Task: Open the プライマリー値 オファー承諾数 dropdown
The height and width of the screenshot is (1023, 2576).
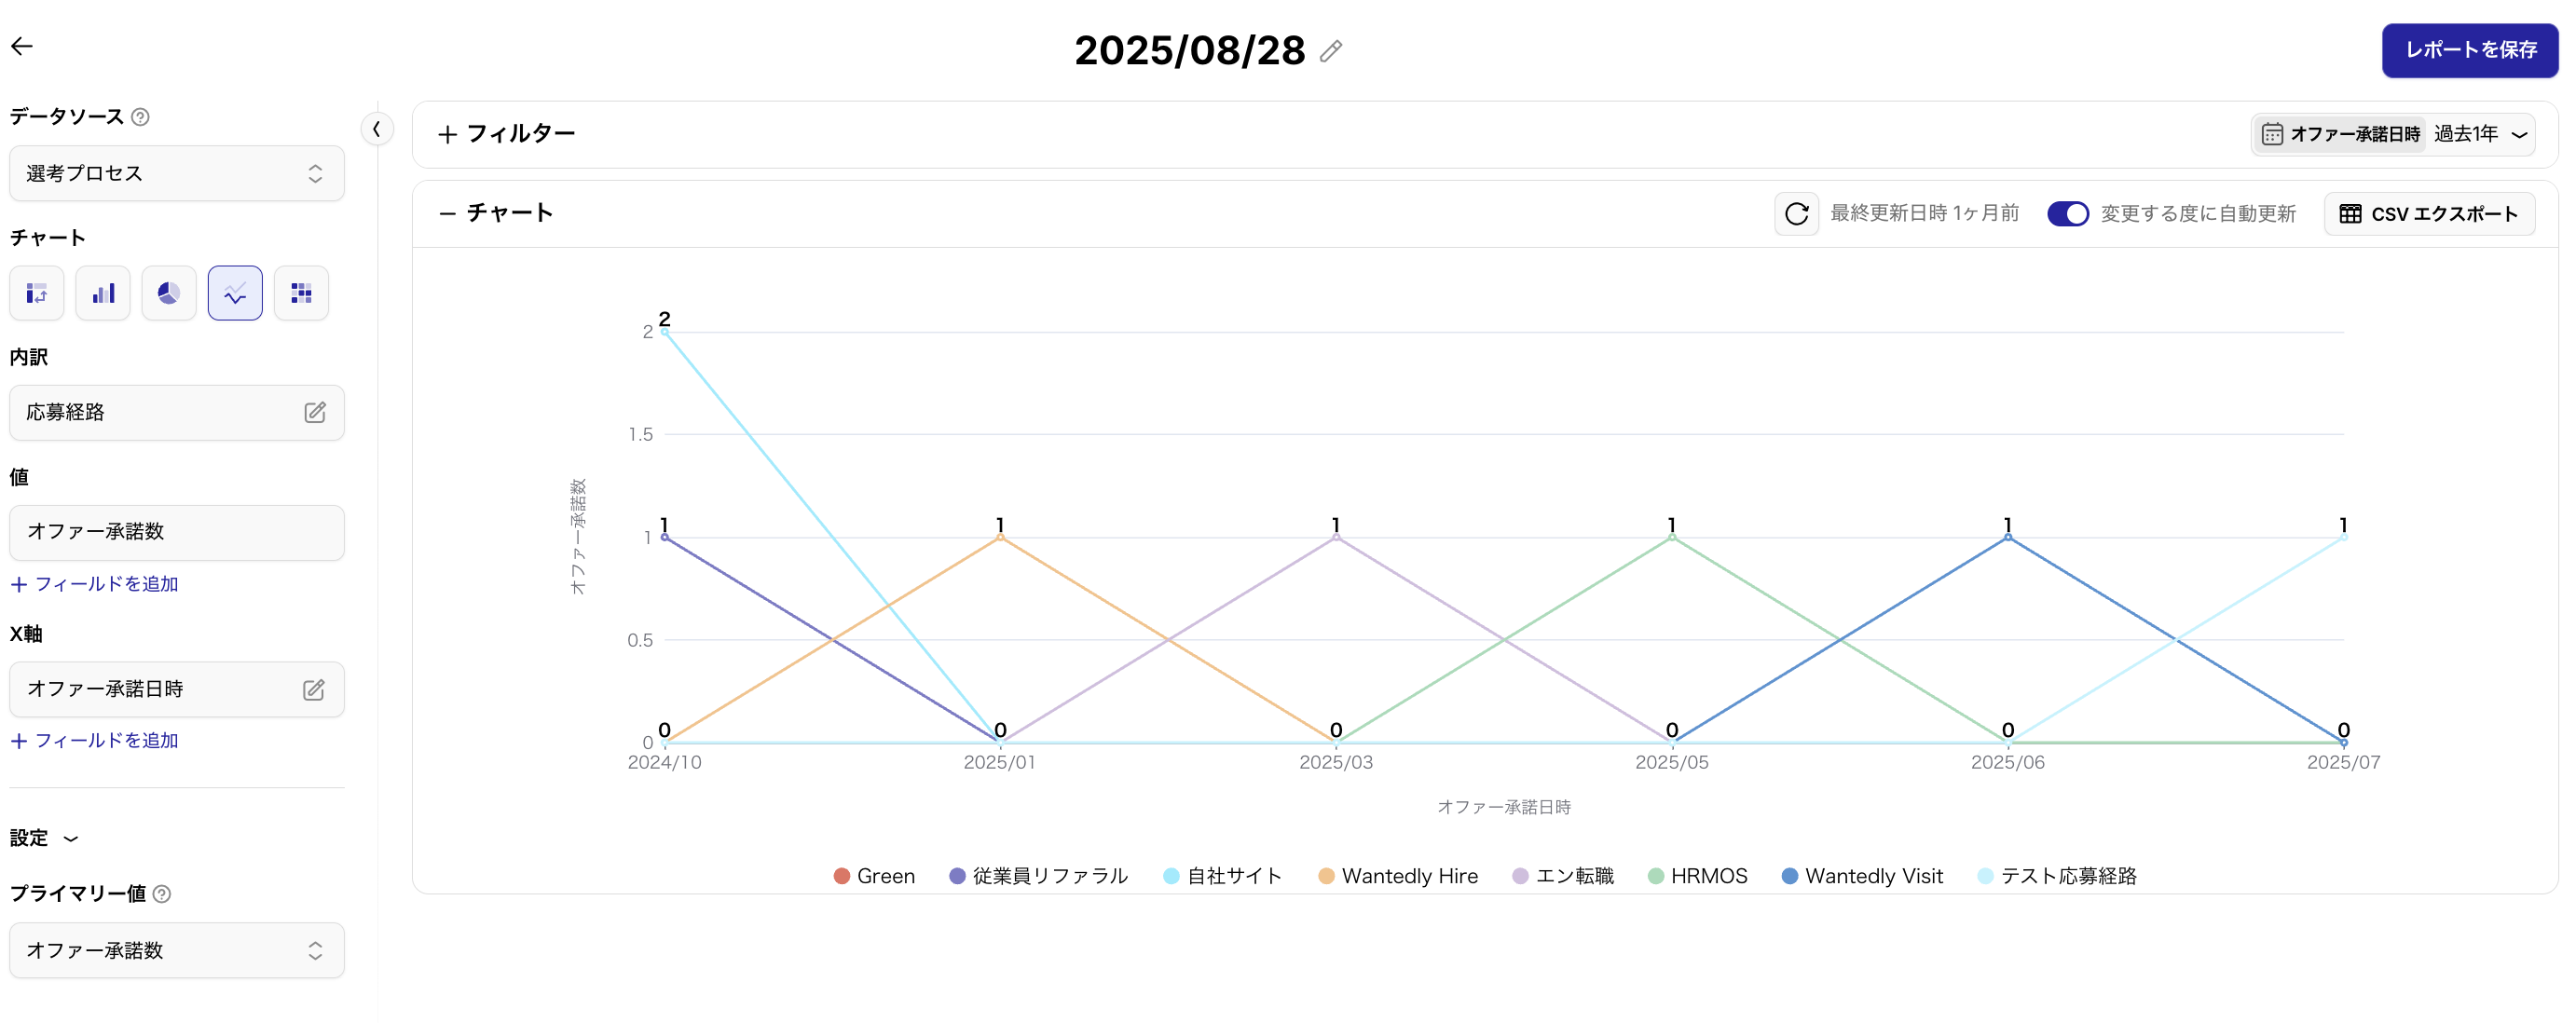Action: 177,951
